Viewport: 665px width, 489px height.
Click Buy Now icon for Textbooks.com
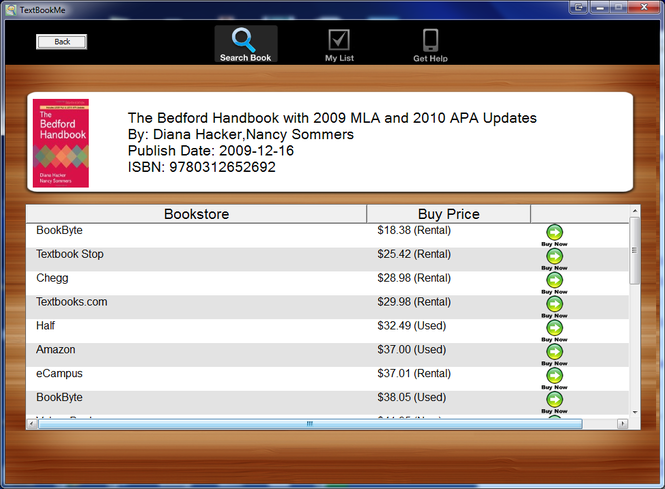point(554,304)
